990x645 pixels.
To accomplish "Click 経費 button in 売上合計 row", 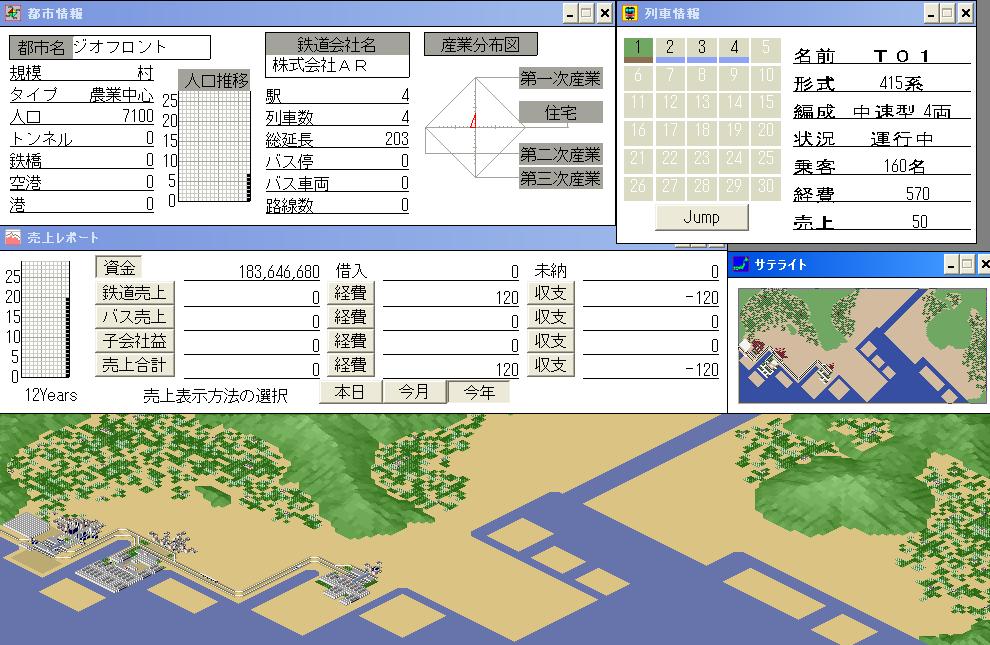I will pyautogui.click(x=350, y=365).
